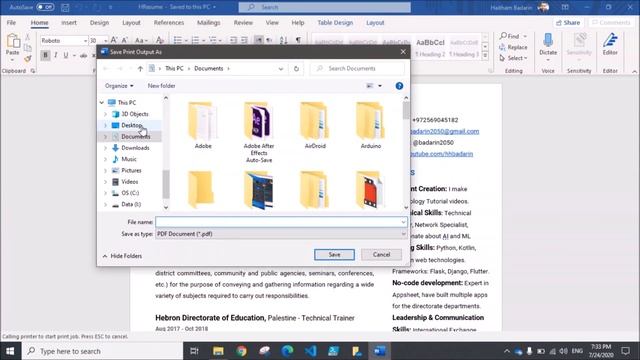Open Visual Studio Code from taskbar
640x360 pixels.
[x=310, y=351]
